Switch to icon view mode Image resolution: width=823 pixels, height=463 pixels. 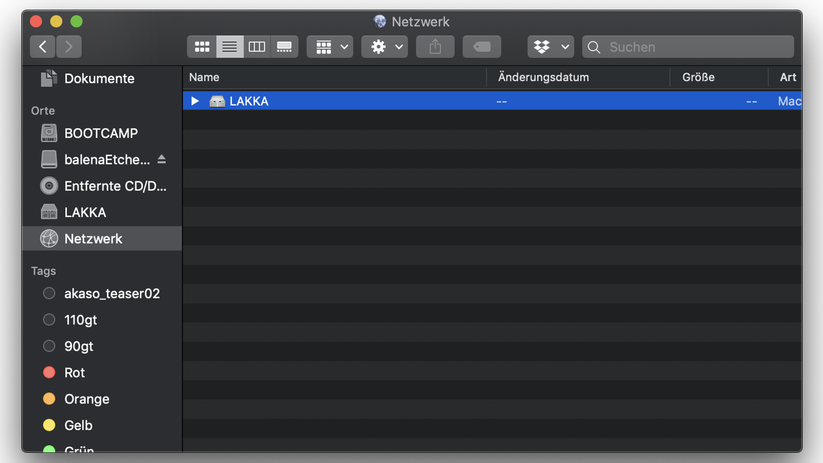pos(202,47)
